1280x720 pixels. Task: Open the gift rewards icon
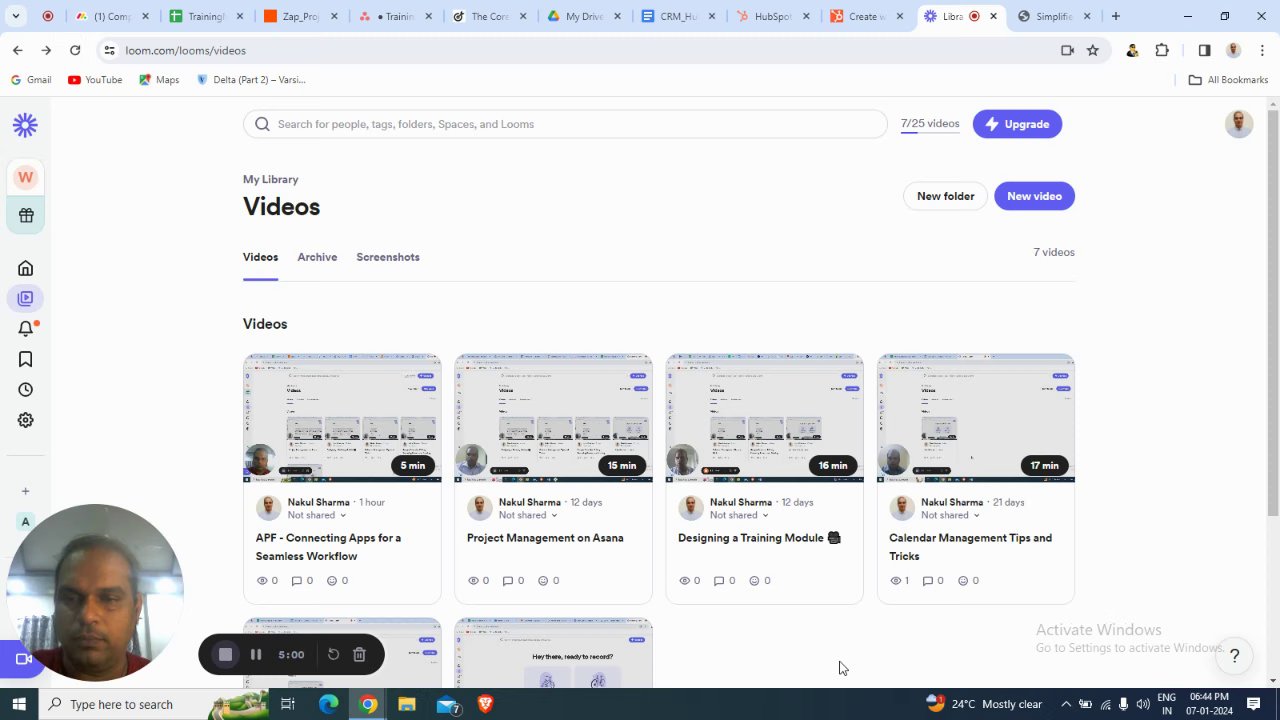click(x=25, y=215)
